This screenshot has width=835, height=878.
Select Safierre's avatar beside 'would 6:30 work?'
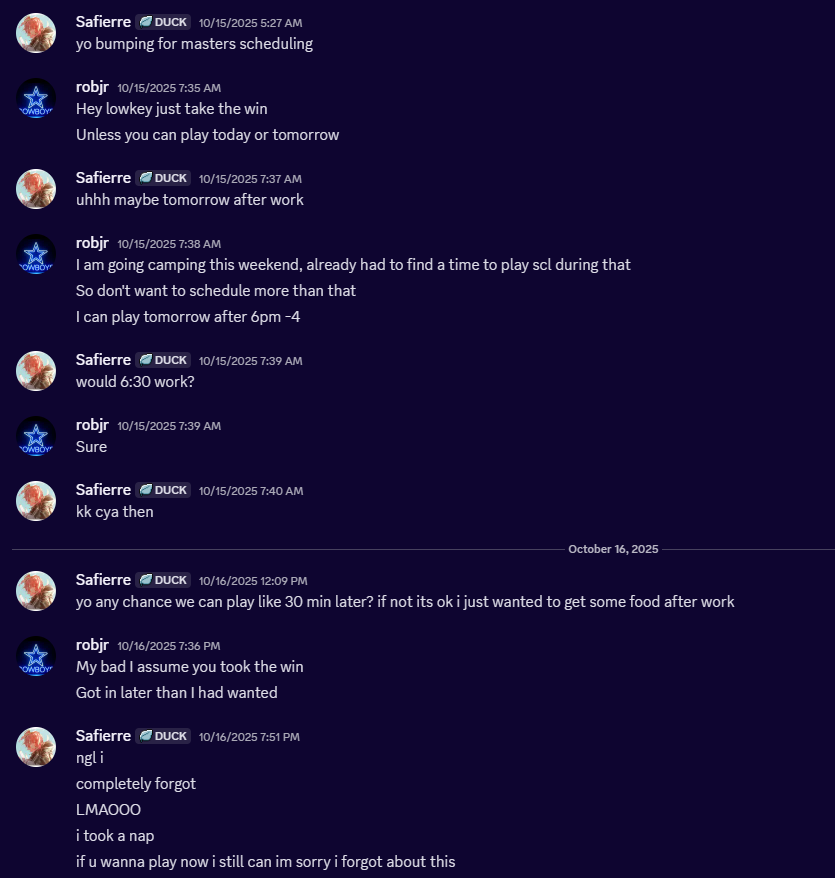36,371
